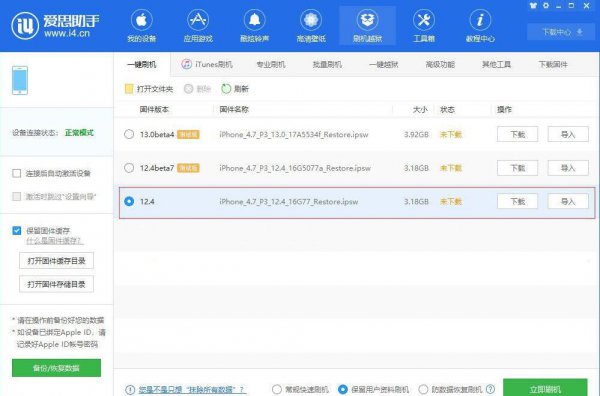Click the i4 爱思助手 logo
This screenshot has width=600, height=396.
55,26
